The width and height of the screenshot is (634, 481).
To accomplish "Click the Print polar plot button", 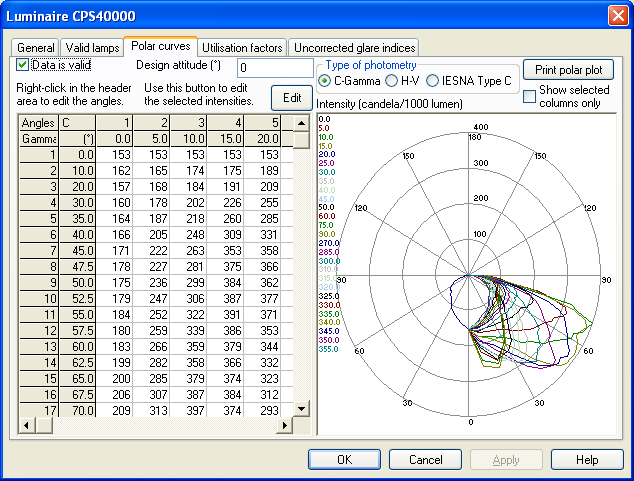I will (568, 71).
